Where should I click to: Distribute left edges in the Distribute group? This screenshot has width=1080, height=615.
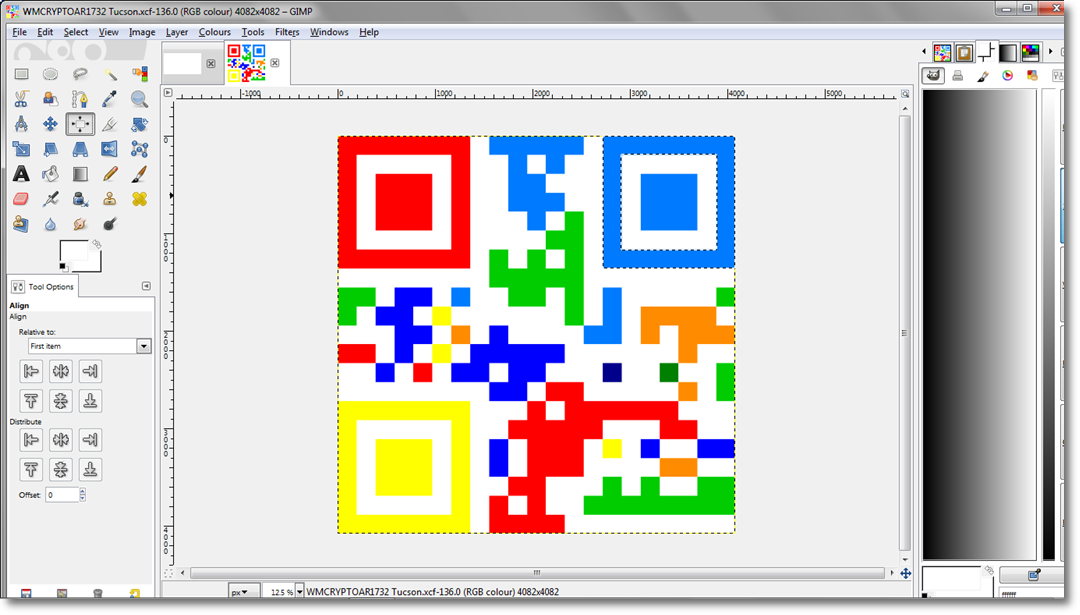click(x=31, y=439)
